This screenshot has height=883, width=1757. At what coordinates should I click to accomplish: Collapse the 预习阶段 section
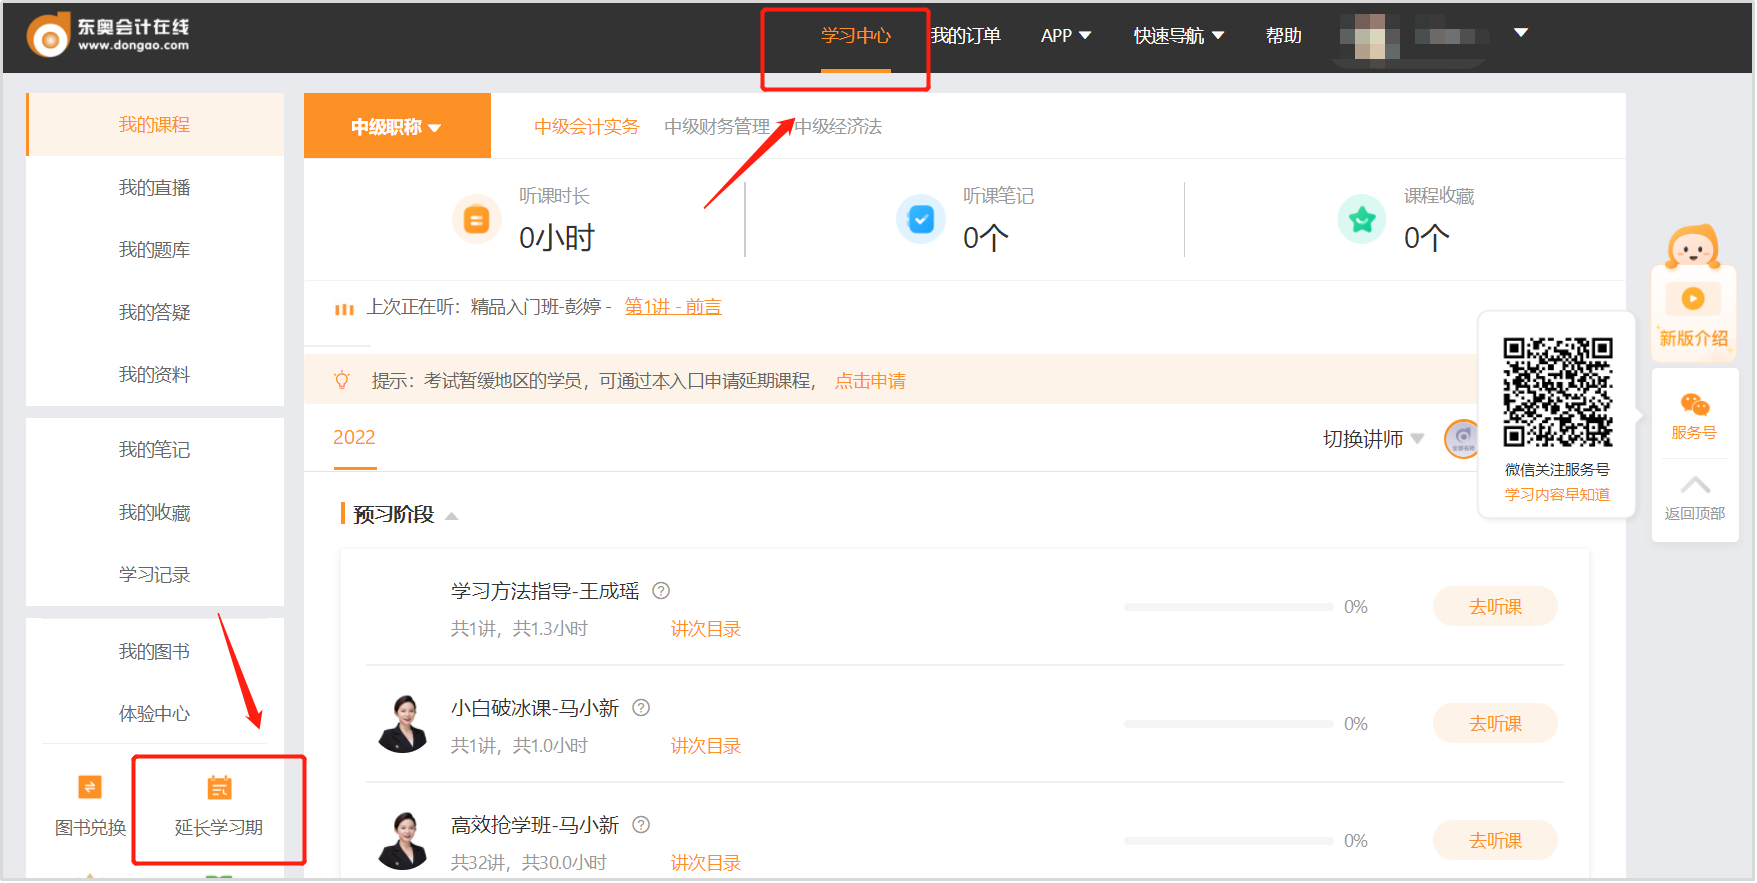[x=451, y=516]
